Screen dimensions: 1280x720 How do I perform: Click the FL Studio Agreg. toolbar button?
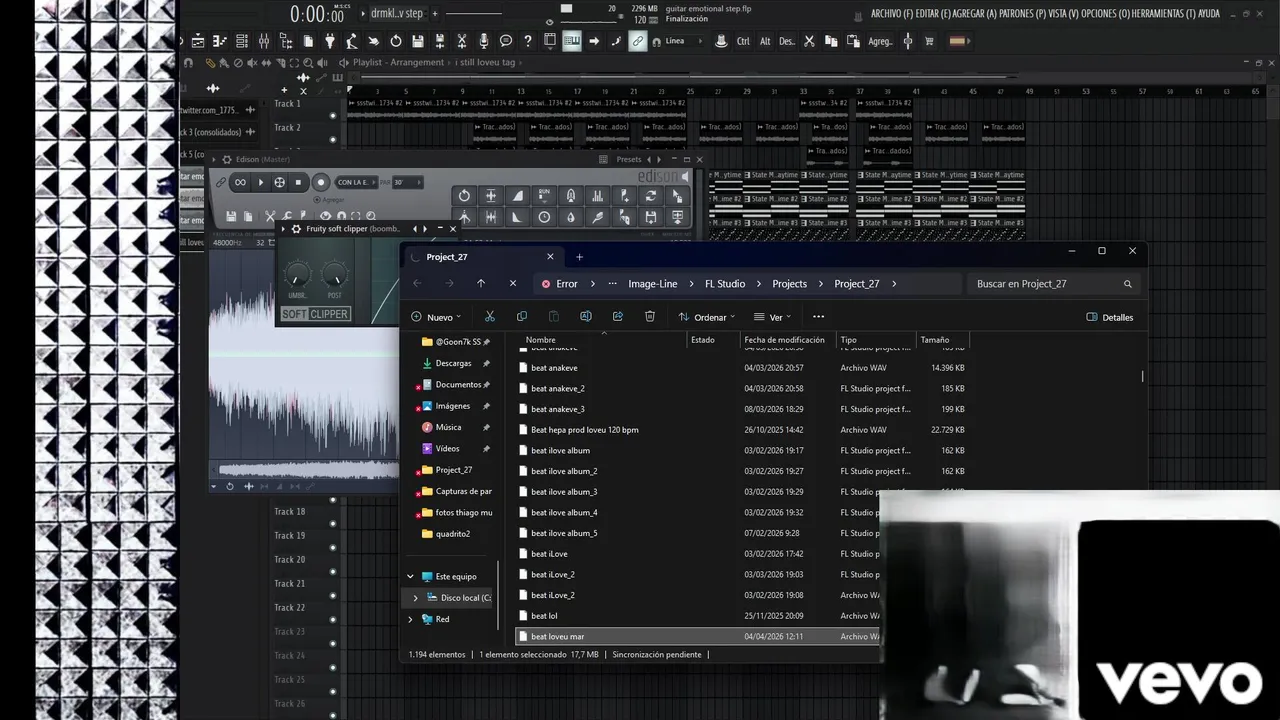click(880, 41)
